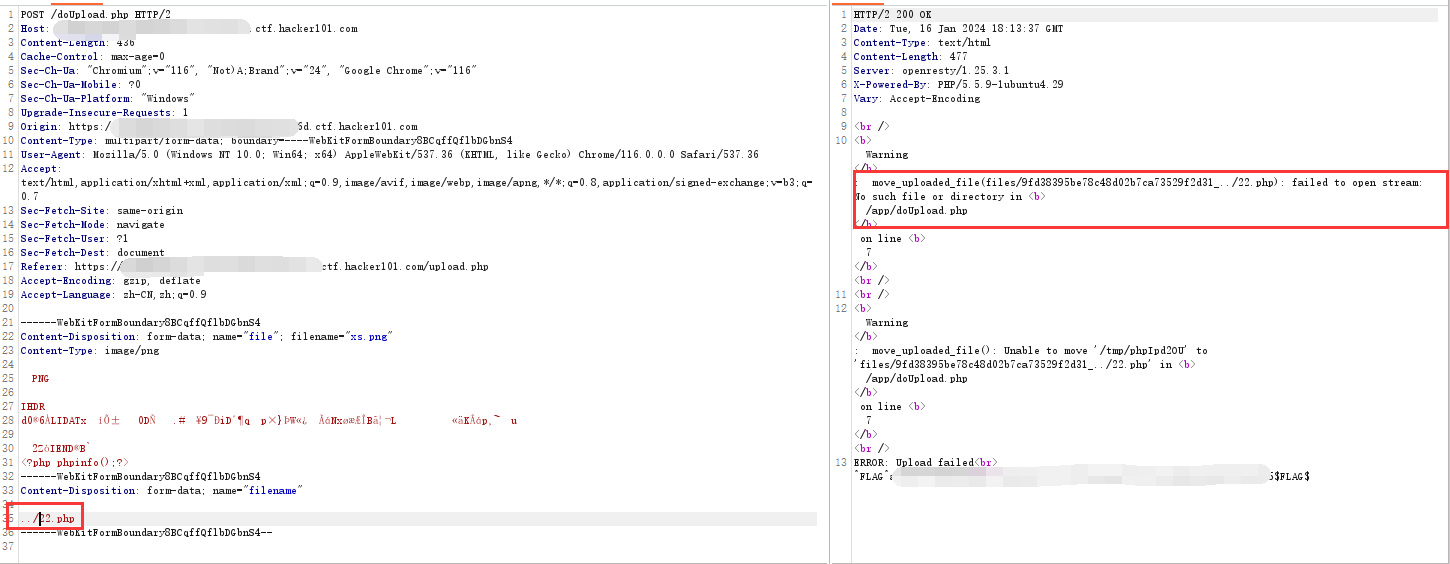Select the "Unable to move '/tmp/phpIpd2OU'" warning line
The width and height of the screenshot is (1450, 564).
click(1031, 351)
